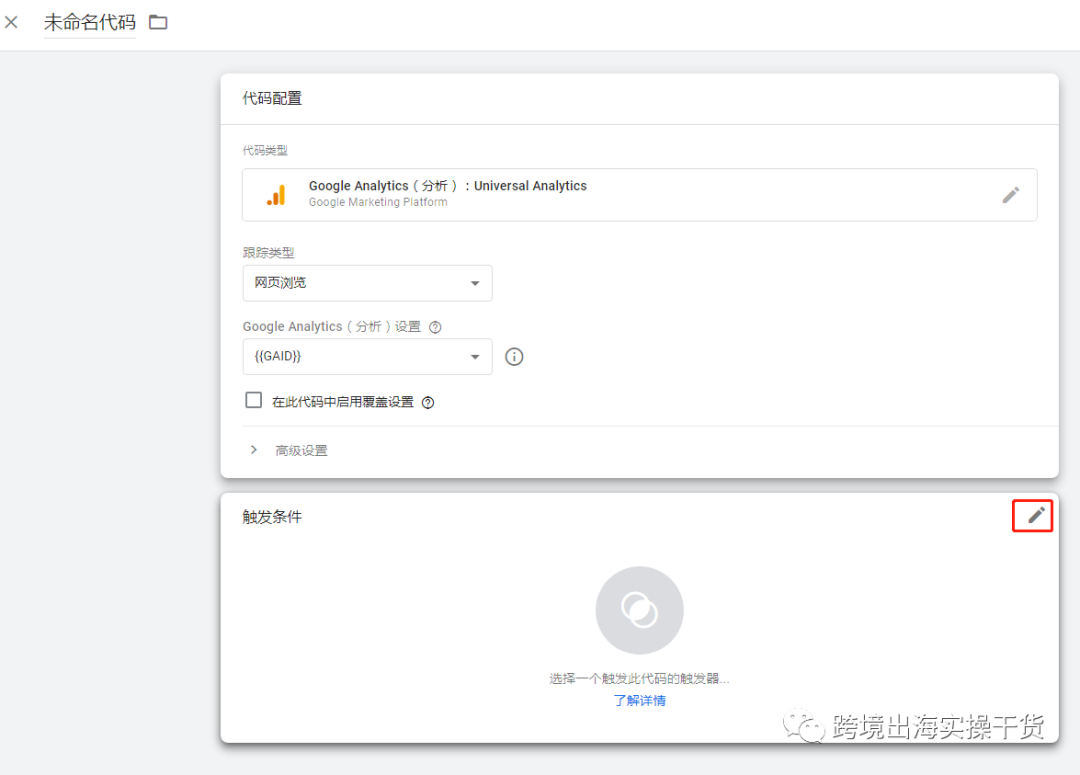Click the 选择一个触发此代码的触发器 placeholder text
1080x775 pixels.
tap(639, 678)
